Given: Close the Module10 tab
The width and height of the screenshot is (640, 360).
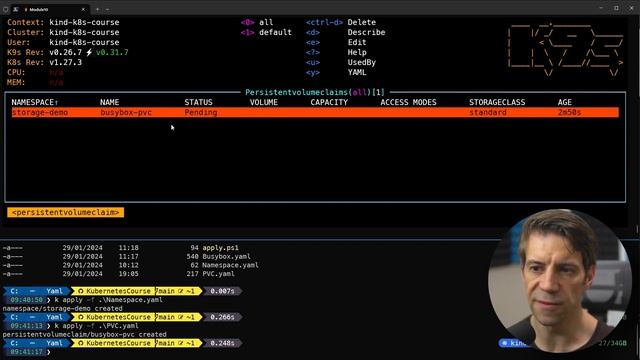Looking at the screenshot, I should (x=83, y=9).
